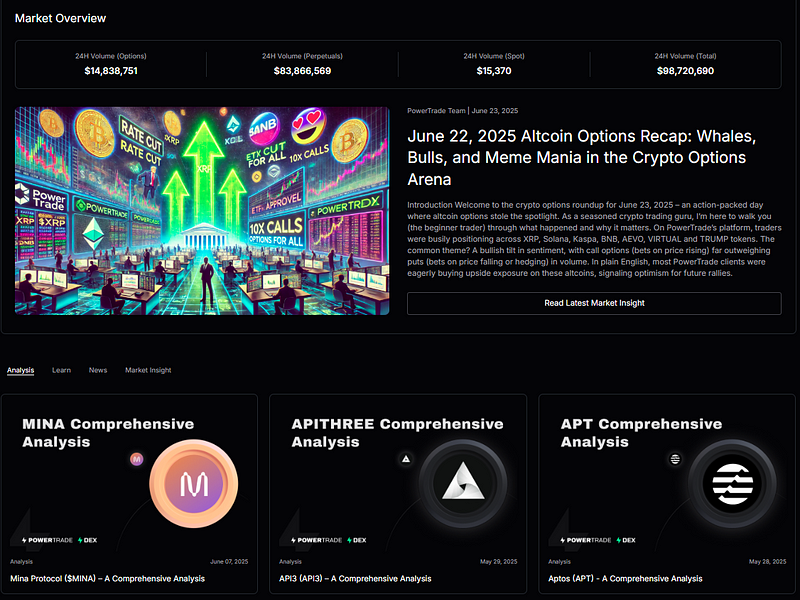Click the MINA Comprehensive Analysis card title
Viewport: 800px width, 600px height.
[108, 433]
